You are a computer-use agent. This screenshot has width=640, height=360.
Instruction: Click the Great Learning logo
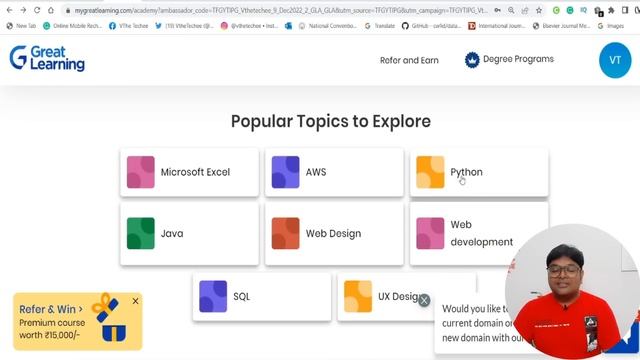(x=47, y=58)
